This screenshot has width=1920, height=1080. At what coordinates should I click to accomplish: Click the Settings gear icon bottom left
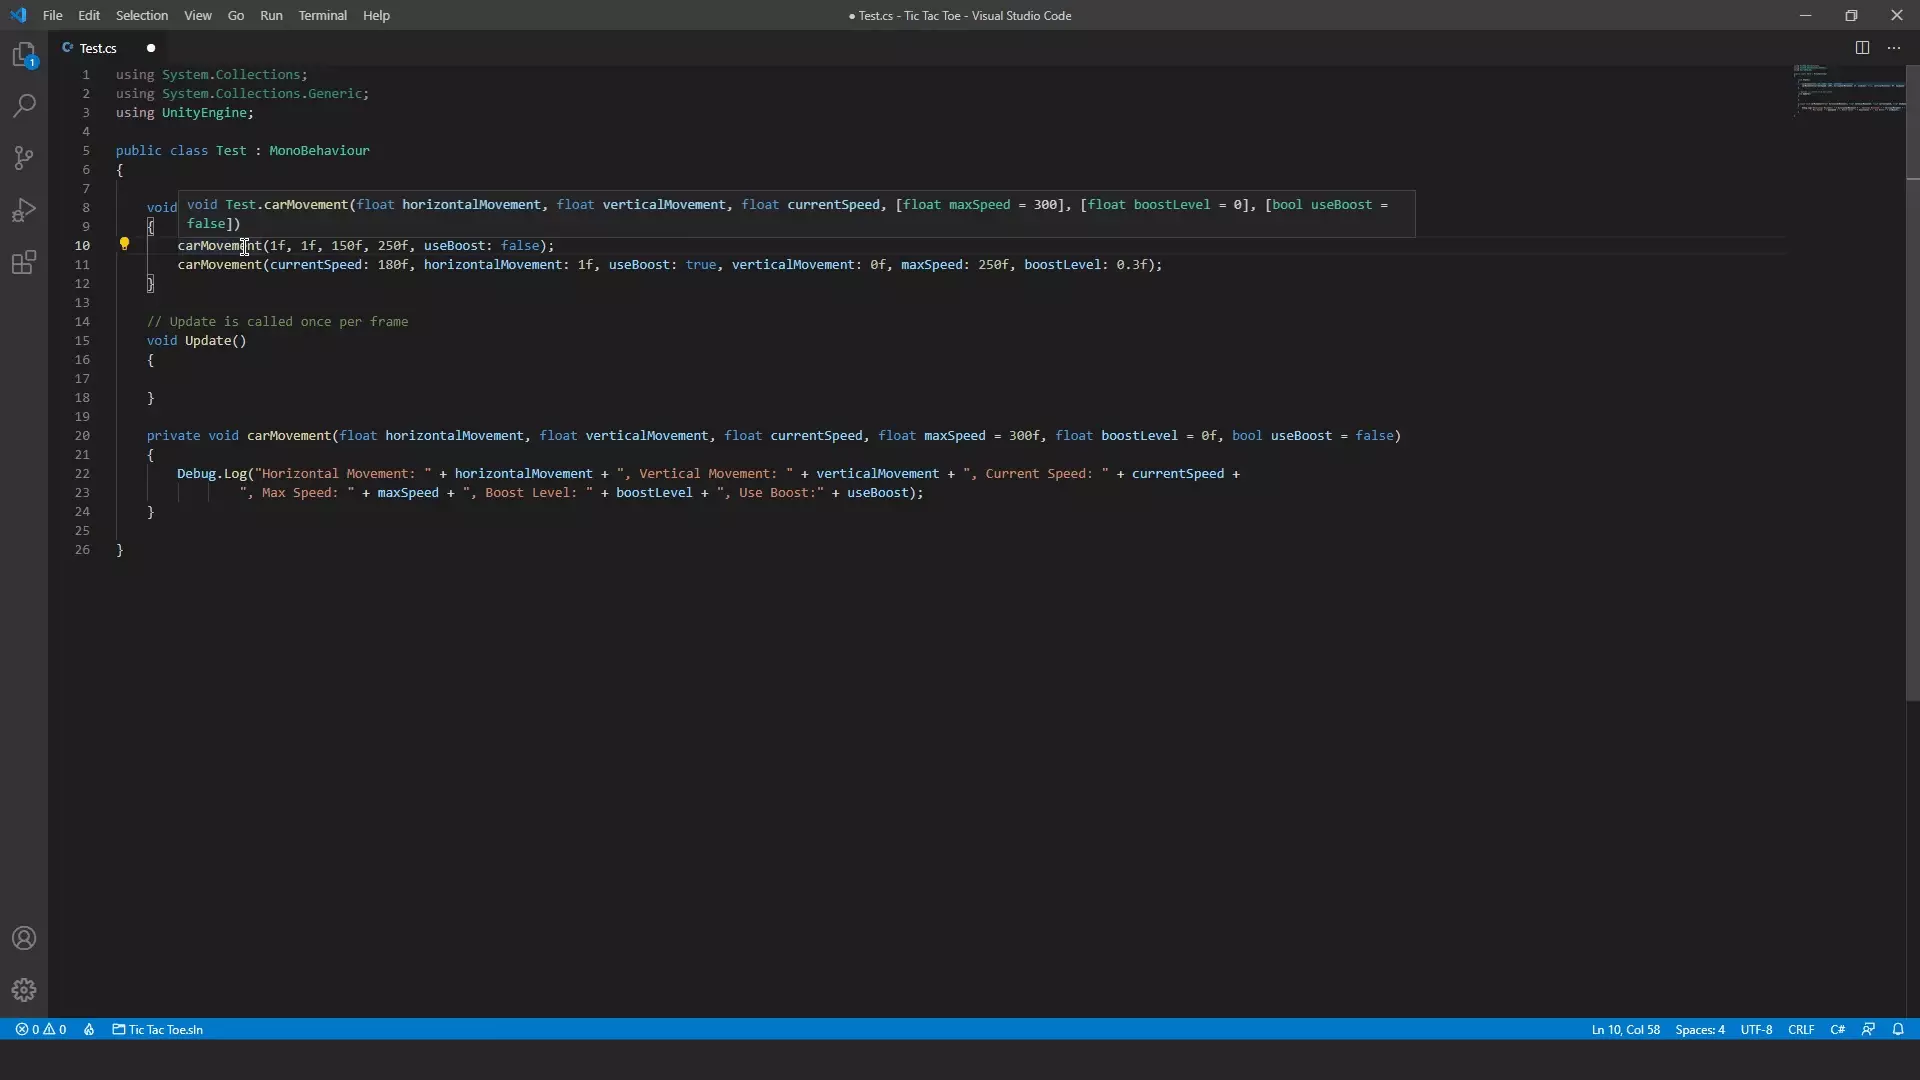coord(24,989)
